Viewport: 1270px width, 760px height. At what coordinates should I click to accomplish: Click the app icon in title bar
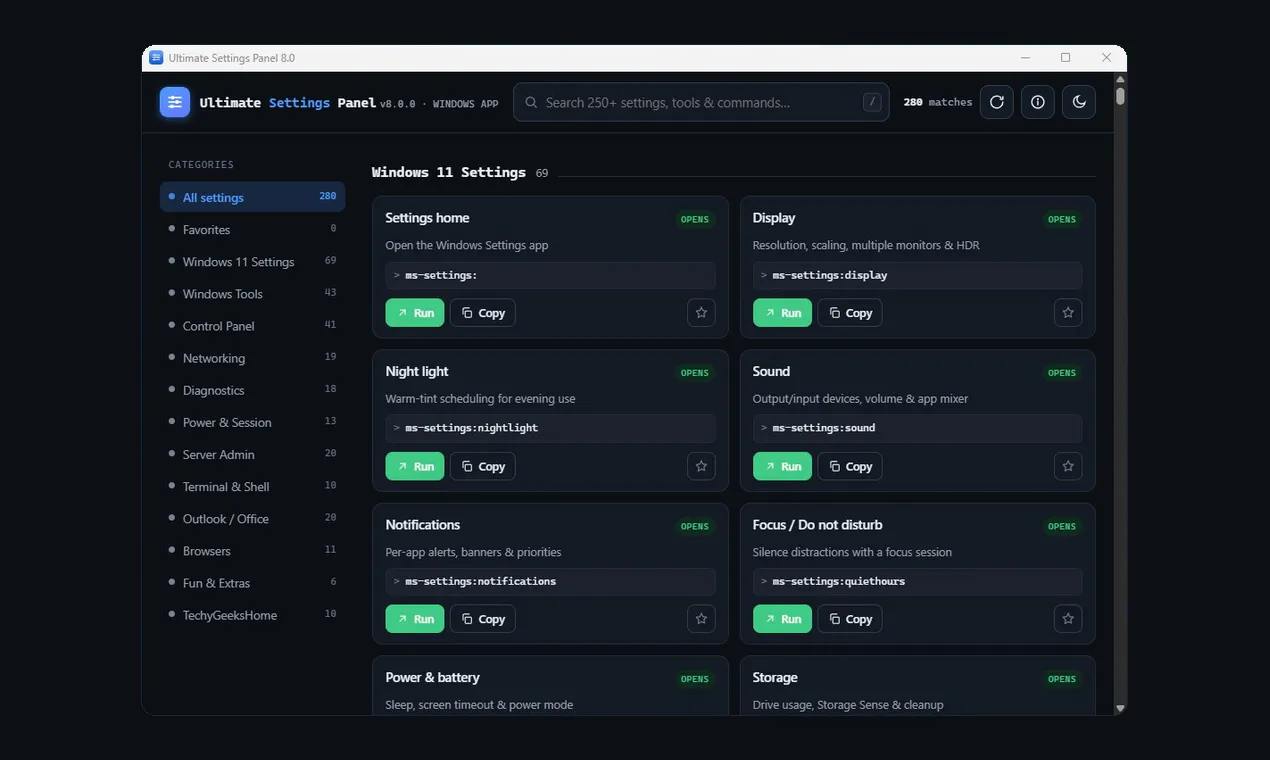pos(156,58)
